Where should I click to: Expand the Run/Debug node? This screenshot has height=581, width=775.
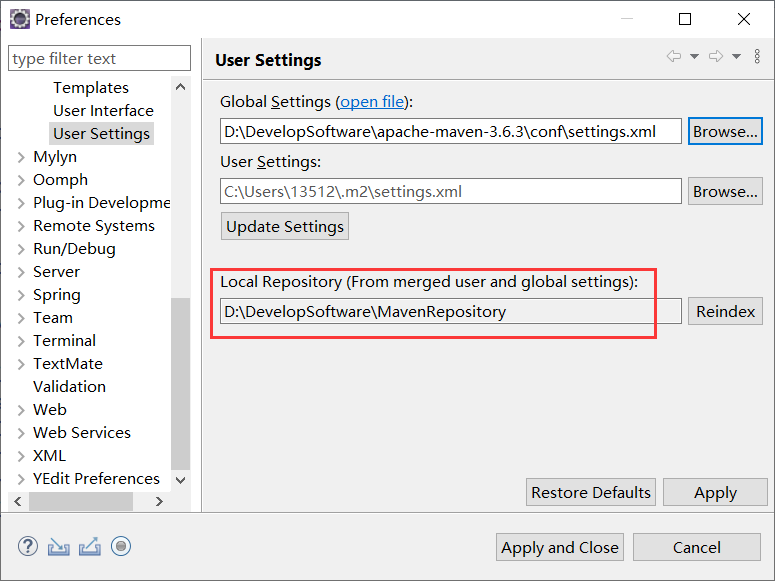click(x=21, y=249)
